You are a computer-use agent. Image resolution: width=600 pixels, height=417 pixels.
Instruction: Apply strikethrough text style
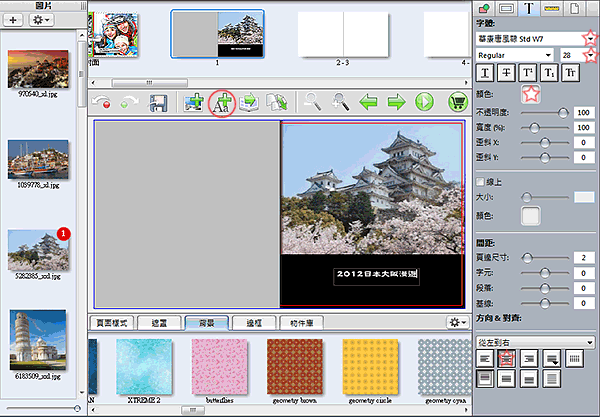pos(506,73)
